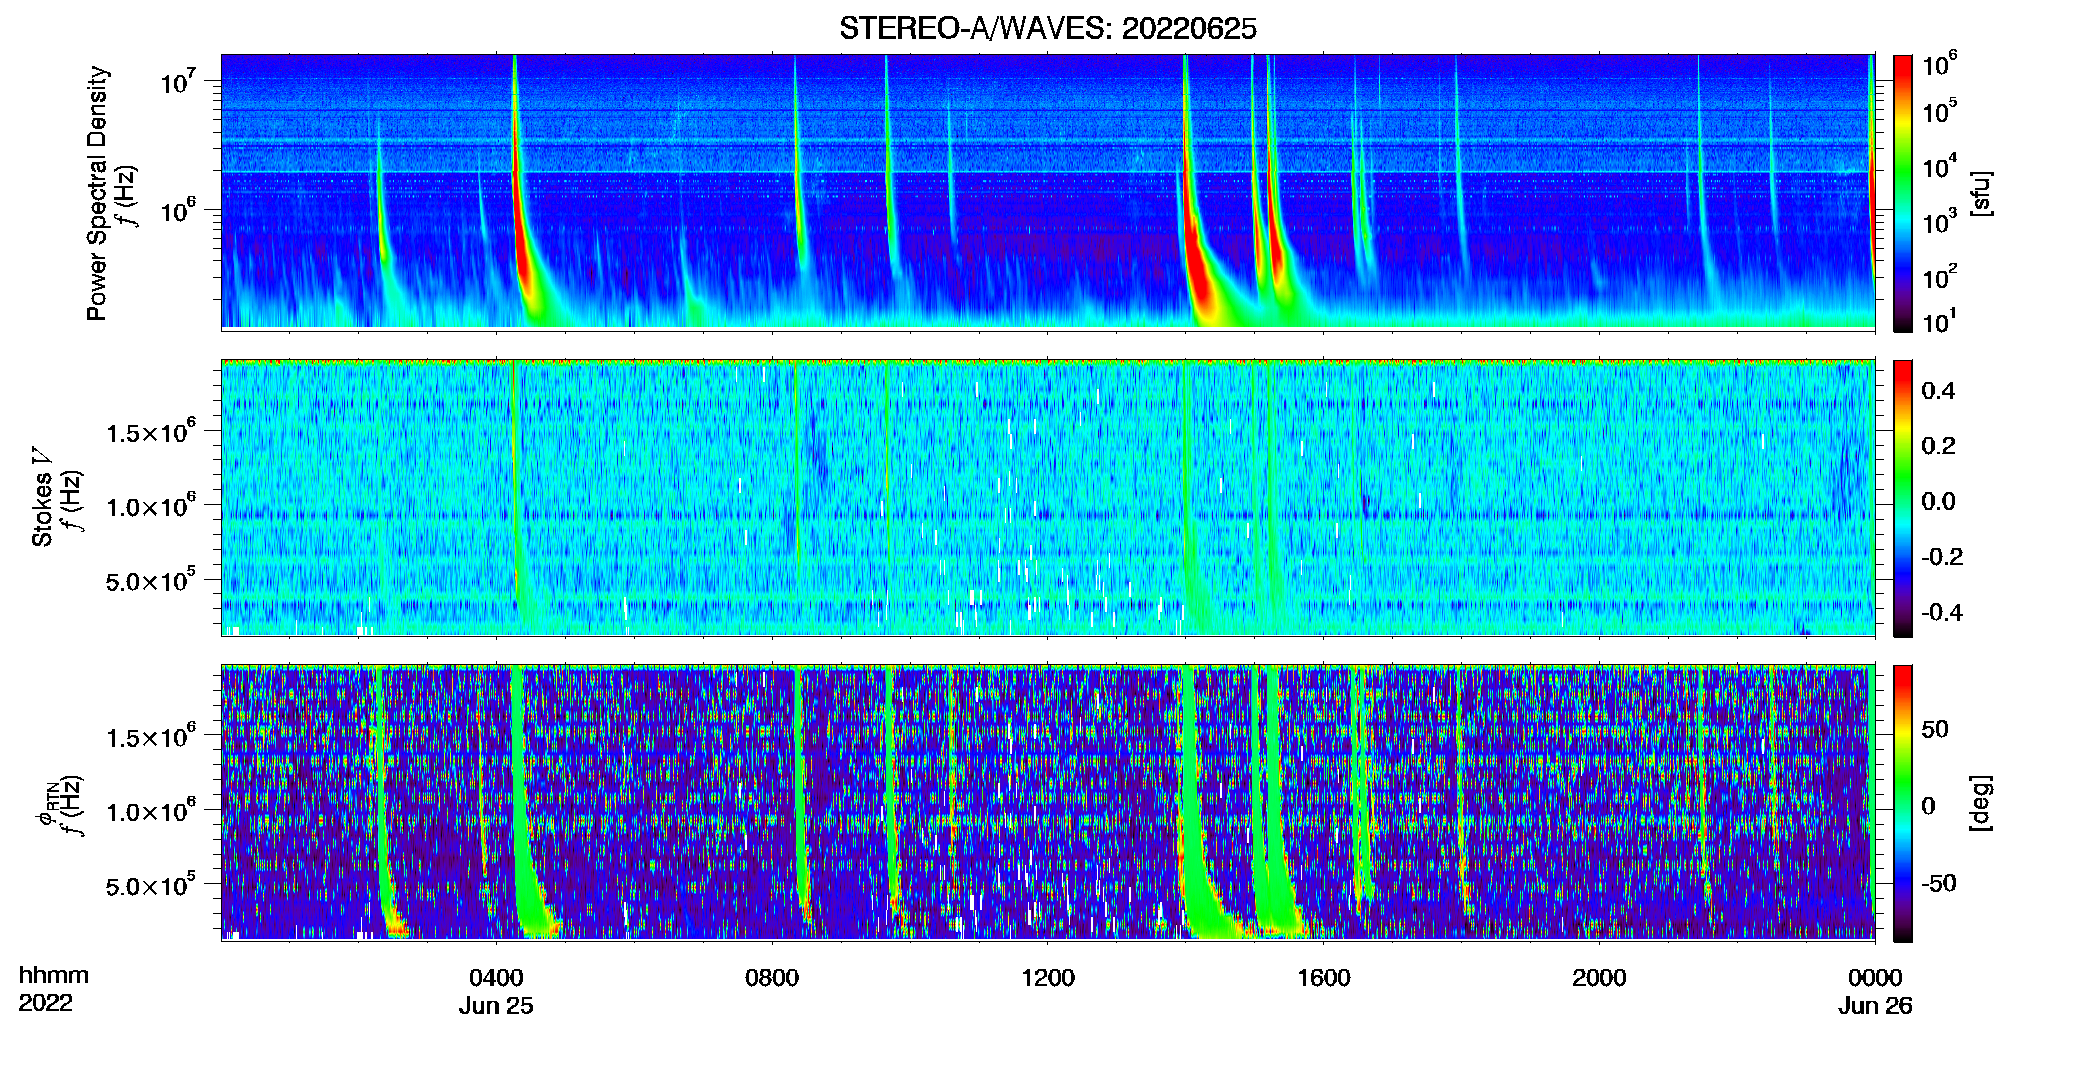2096x1080 pixels.
Task: Click the 10^7 frequency tick label
Action: pyautogui.click(x=179, y=81)
